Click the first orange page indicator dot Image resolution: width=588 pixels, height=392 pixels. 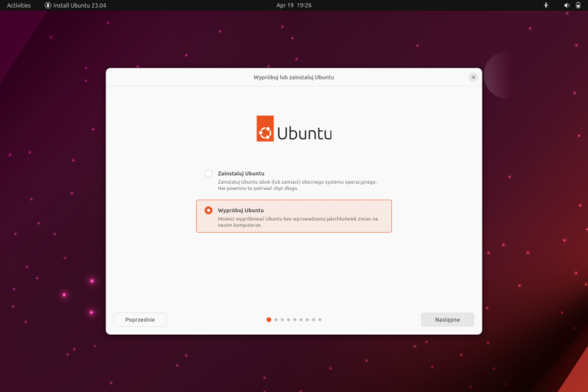268,320
